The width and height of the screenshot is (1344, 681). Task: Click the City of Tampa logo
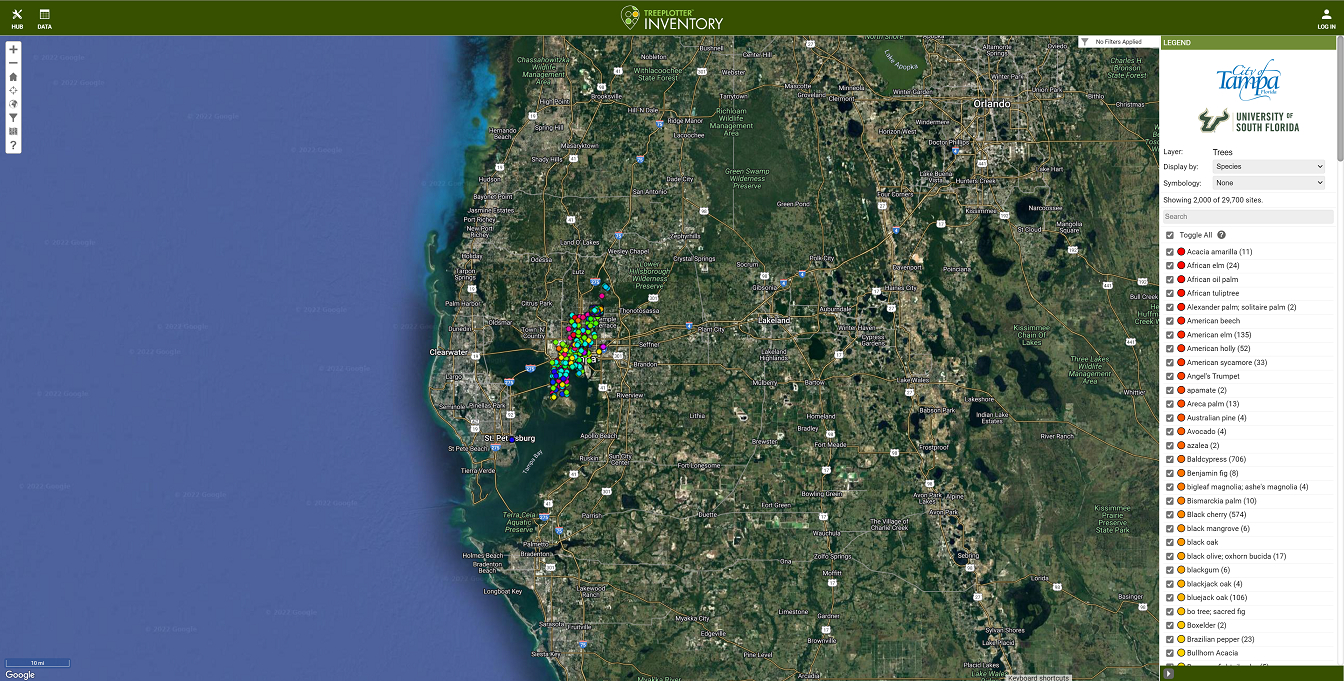point(1248,80)
